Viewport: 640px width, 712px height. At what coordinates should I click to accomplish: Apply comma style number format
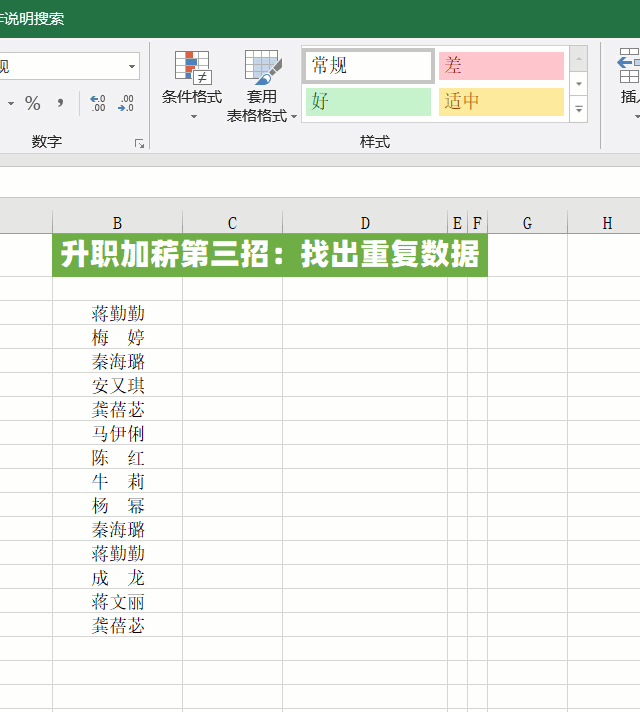pos(60,104)
